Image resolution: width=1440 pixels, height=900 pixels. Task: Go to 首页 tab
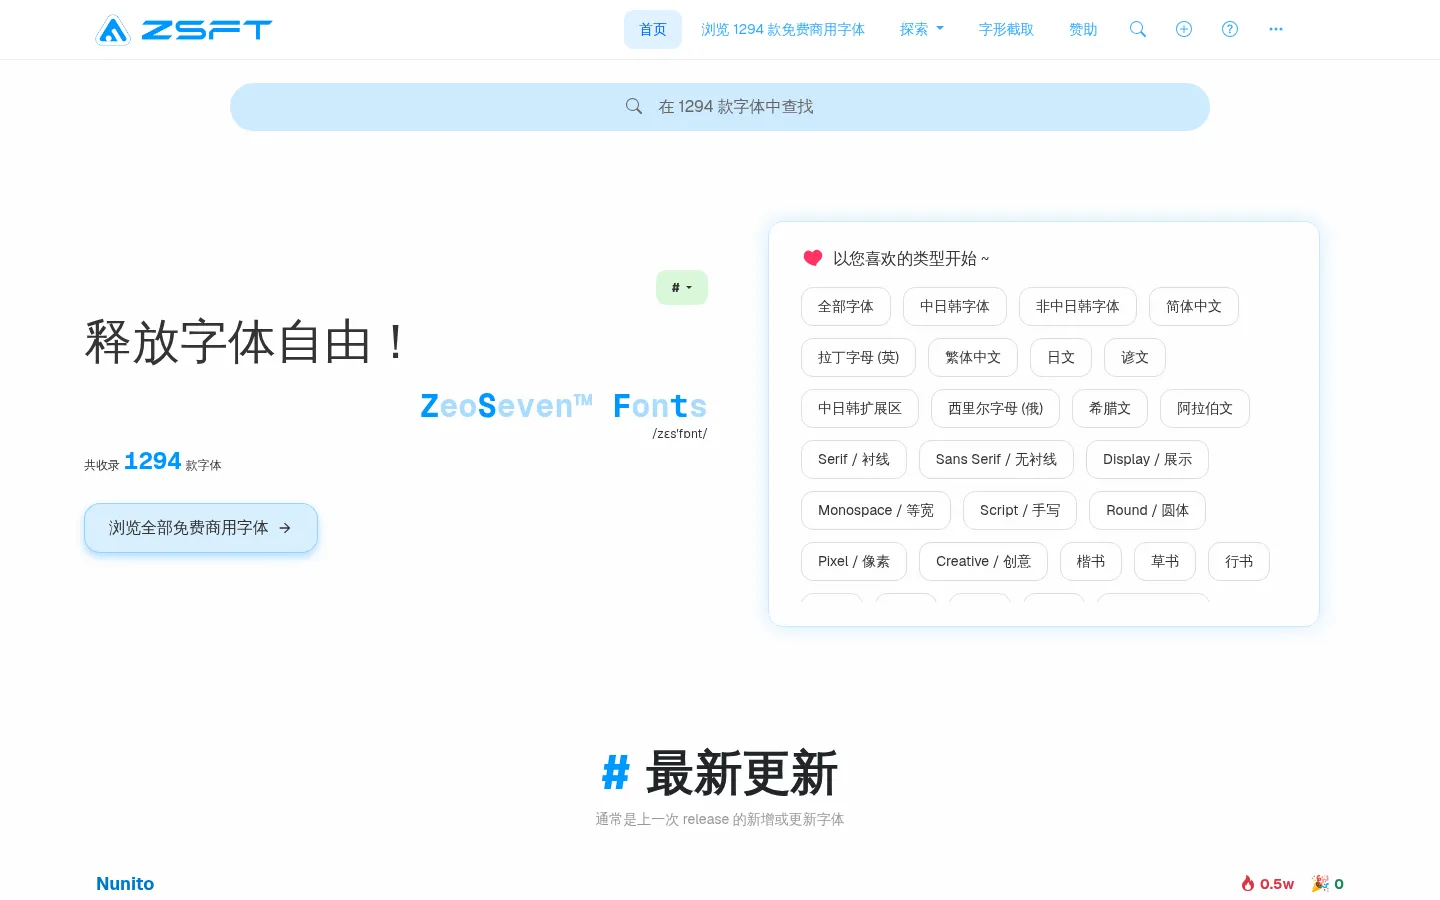(x=653, y=29)
